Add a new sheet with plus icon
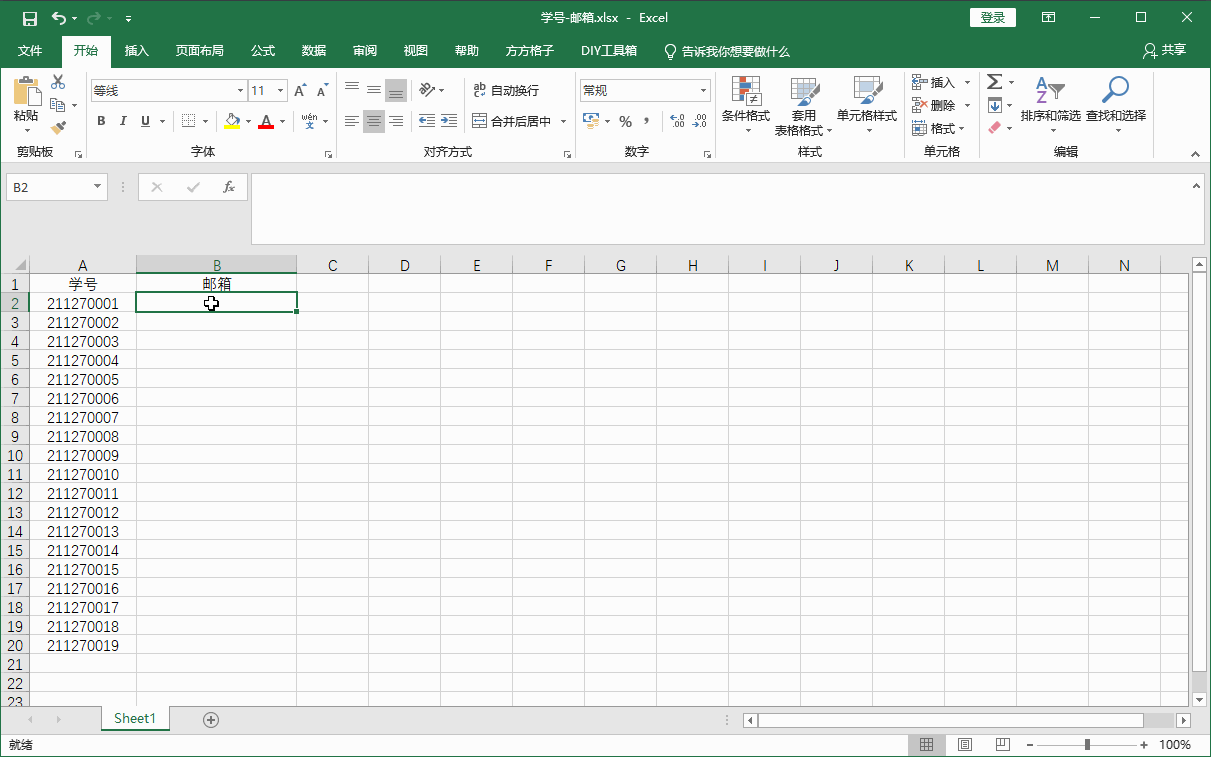 point(211,719)
